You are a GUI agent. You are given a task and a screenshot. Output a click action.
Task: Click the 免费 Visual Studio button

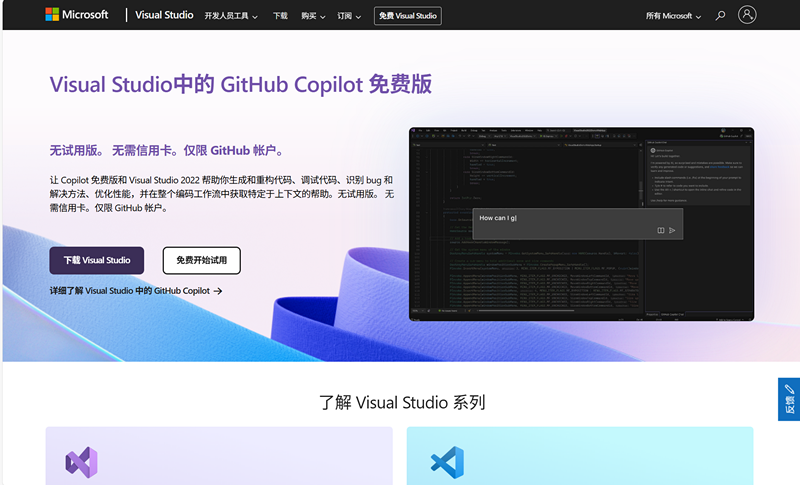[408, 16]
